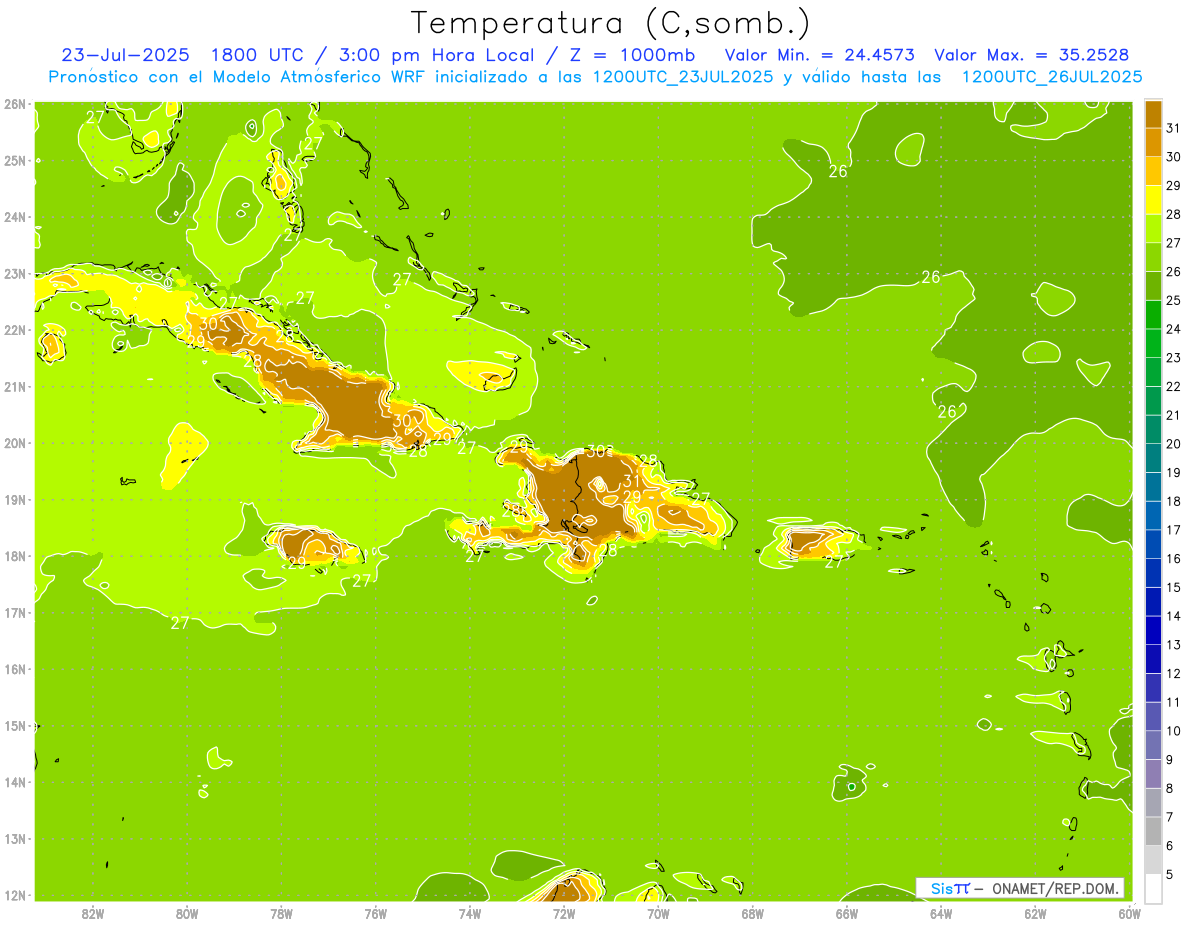
Task: Click blue legend swatch between 15 and 16
Action: (x=1153, y=573)
